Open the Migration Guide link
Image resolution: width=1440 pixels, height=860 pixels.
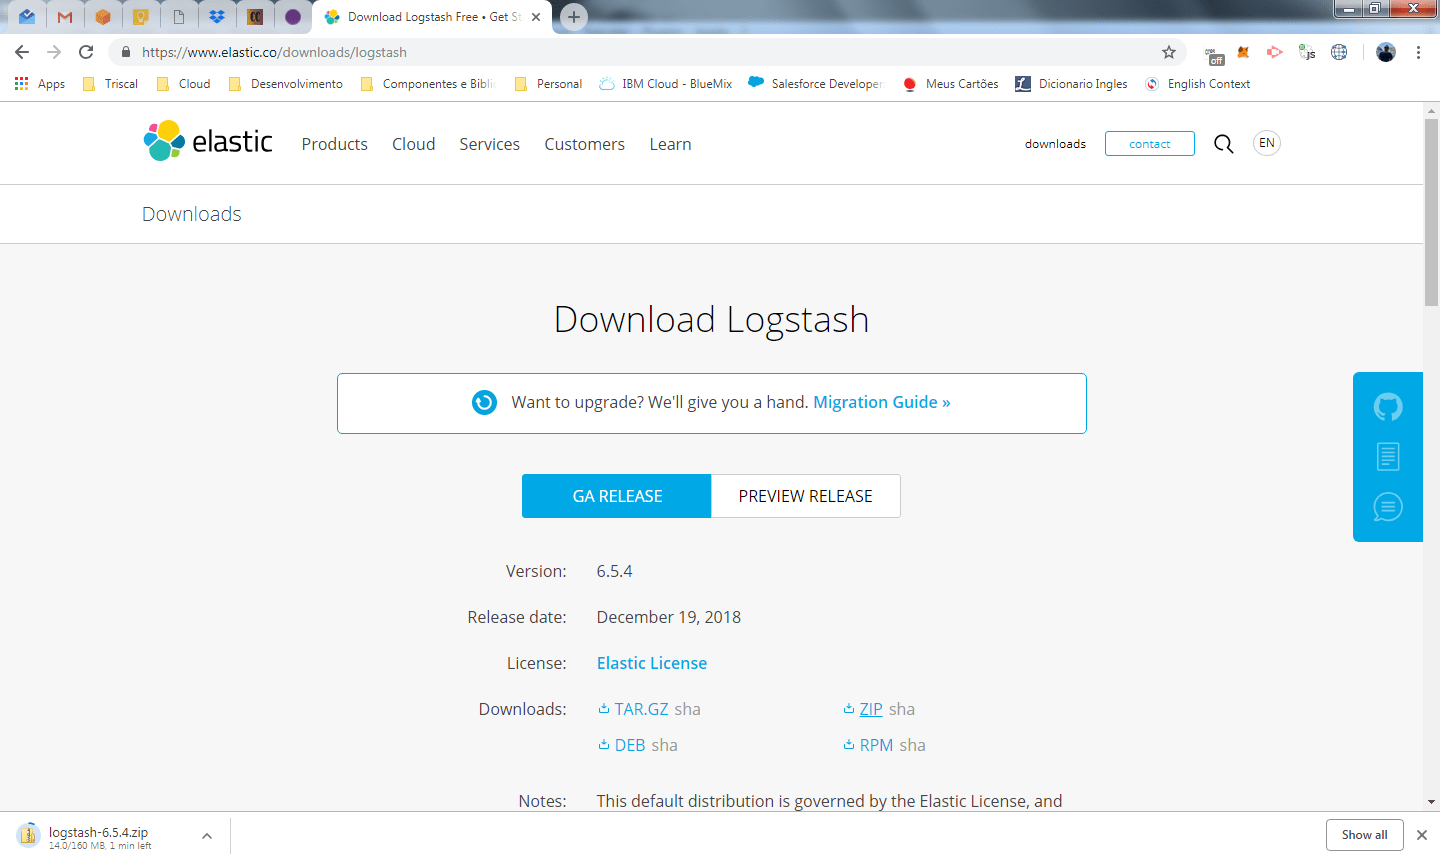pos(882,402)
